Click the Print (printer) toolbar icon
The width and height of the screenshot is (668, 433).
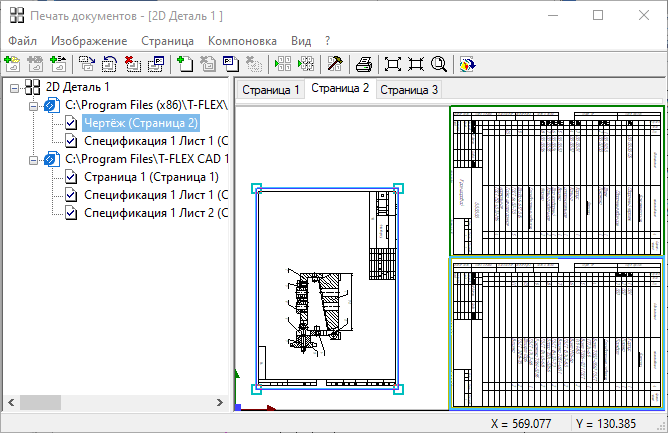(365, 64)
